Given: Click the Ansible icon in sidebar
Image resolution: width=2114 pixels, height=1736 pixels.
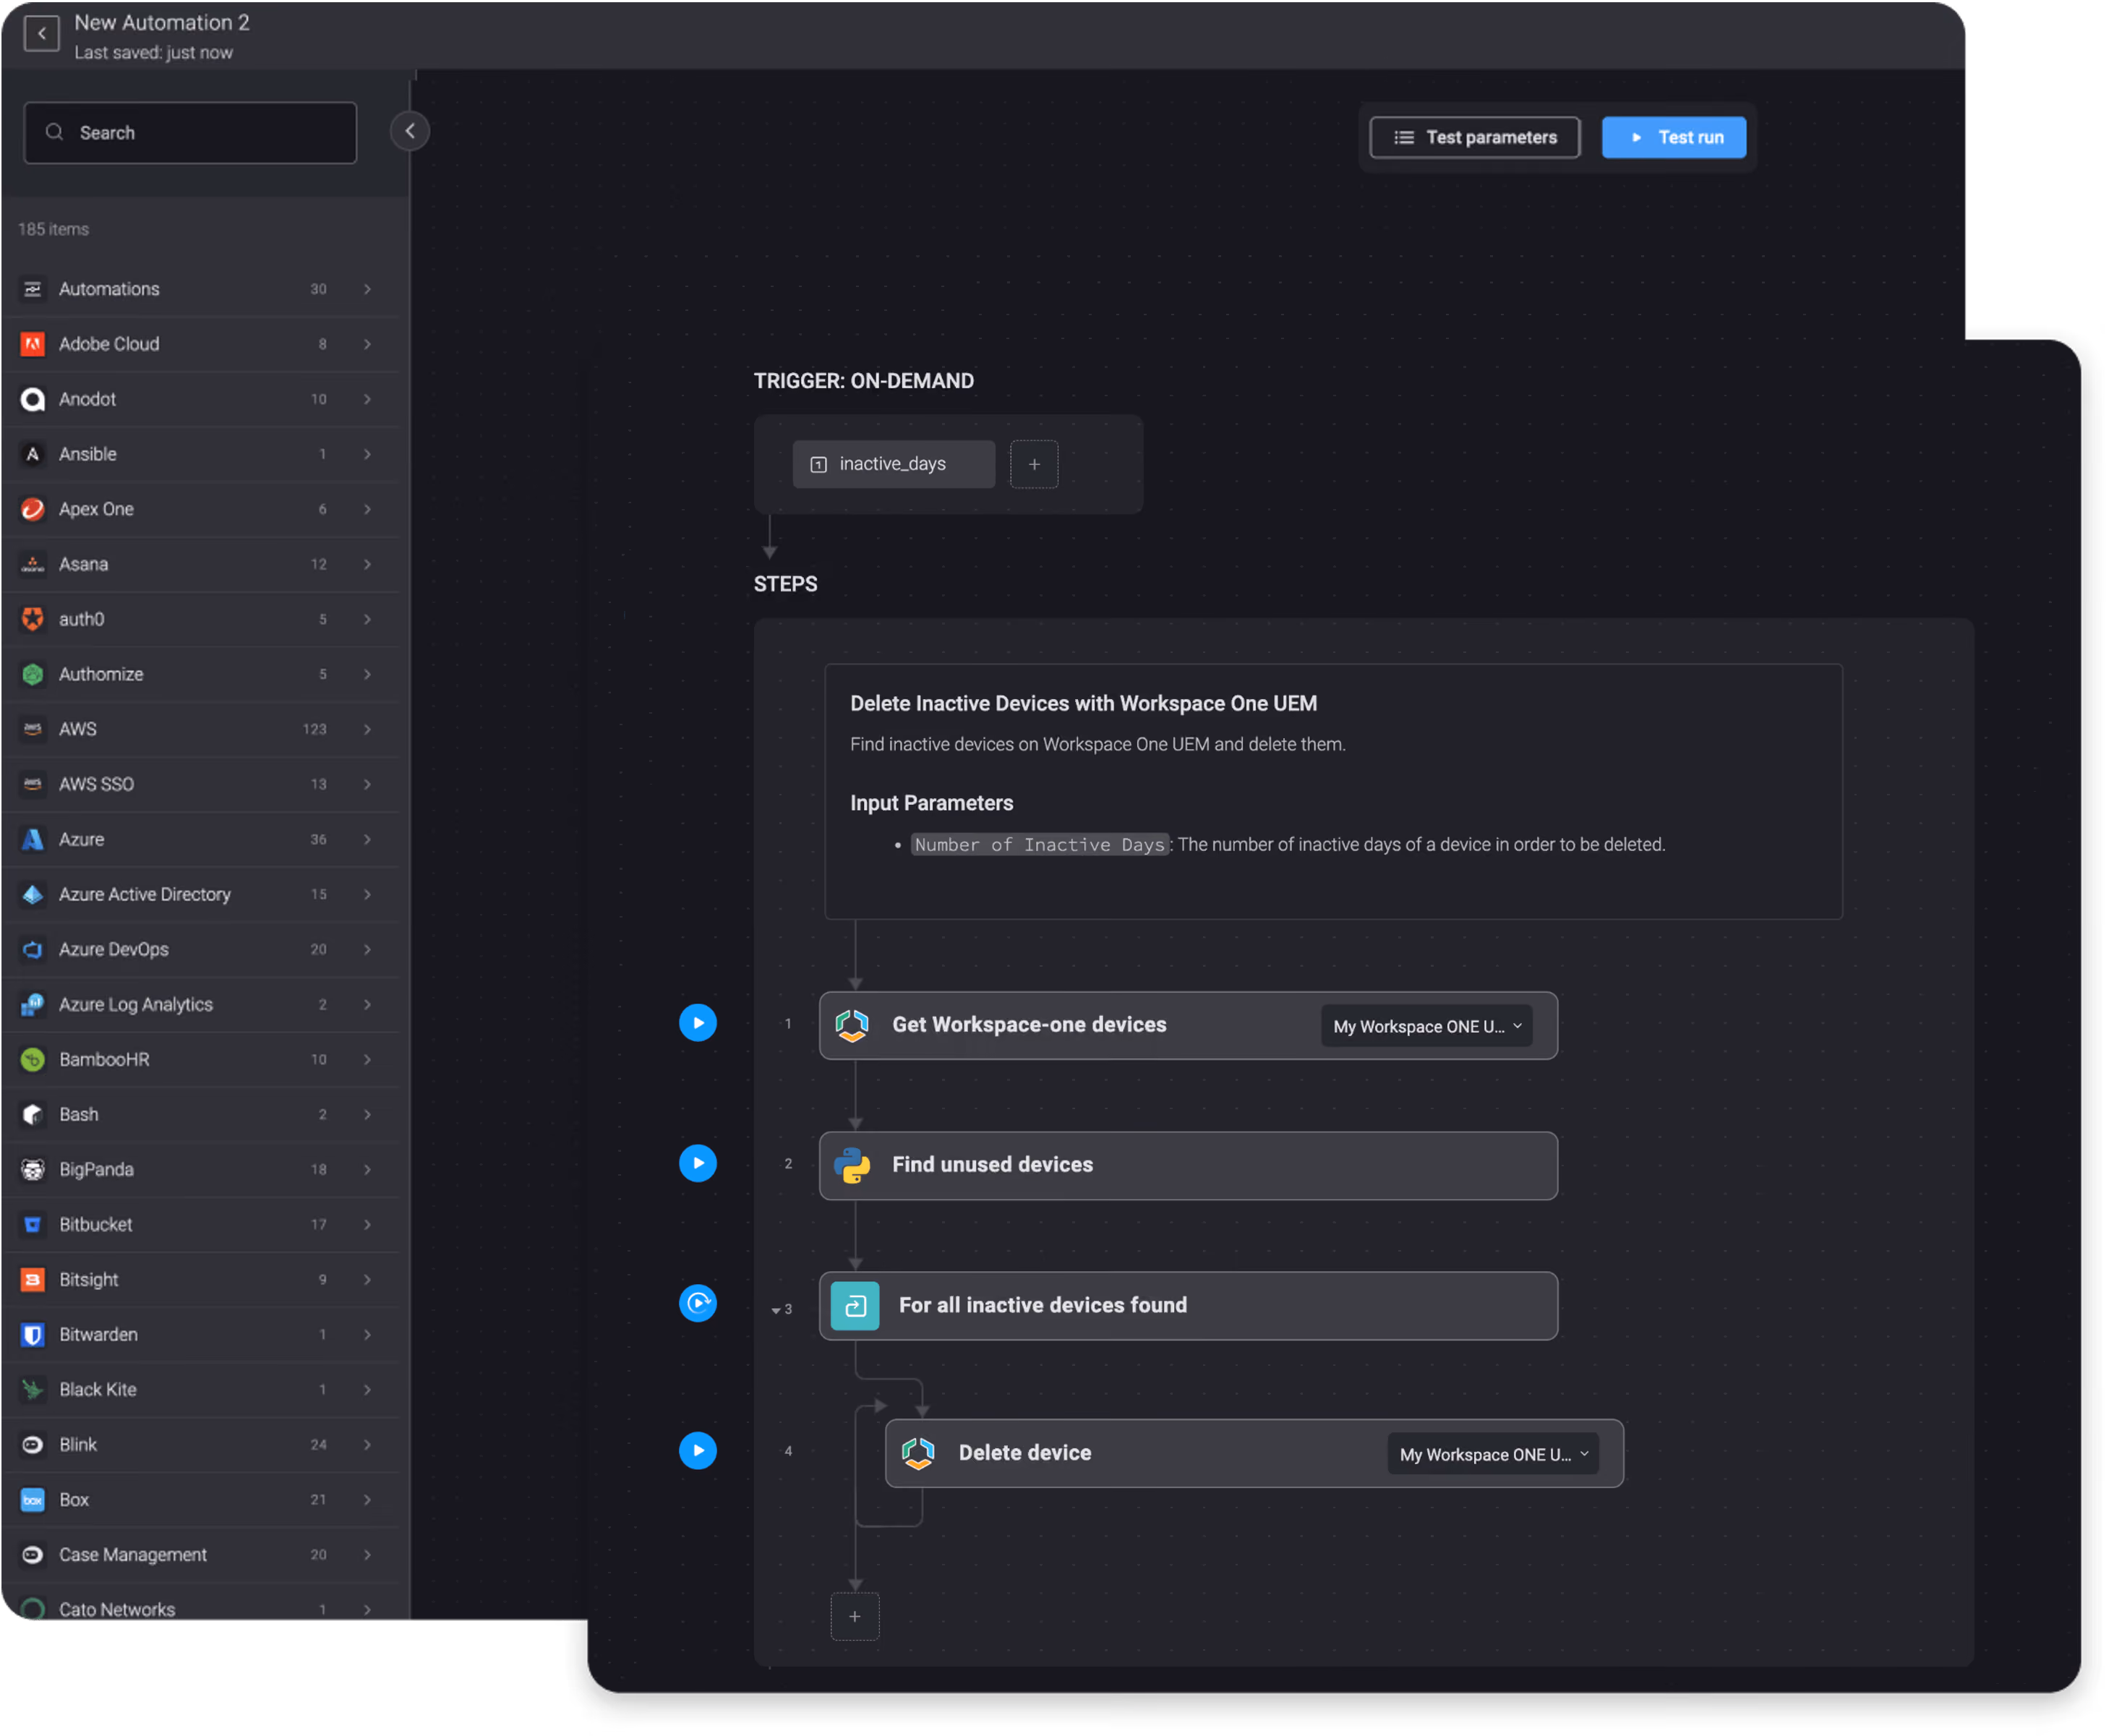Looking at the screenshot, I should point(33,454).
